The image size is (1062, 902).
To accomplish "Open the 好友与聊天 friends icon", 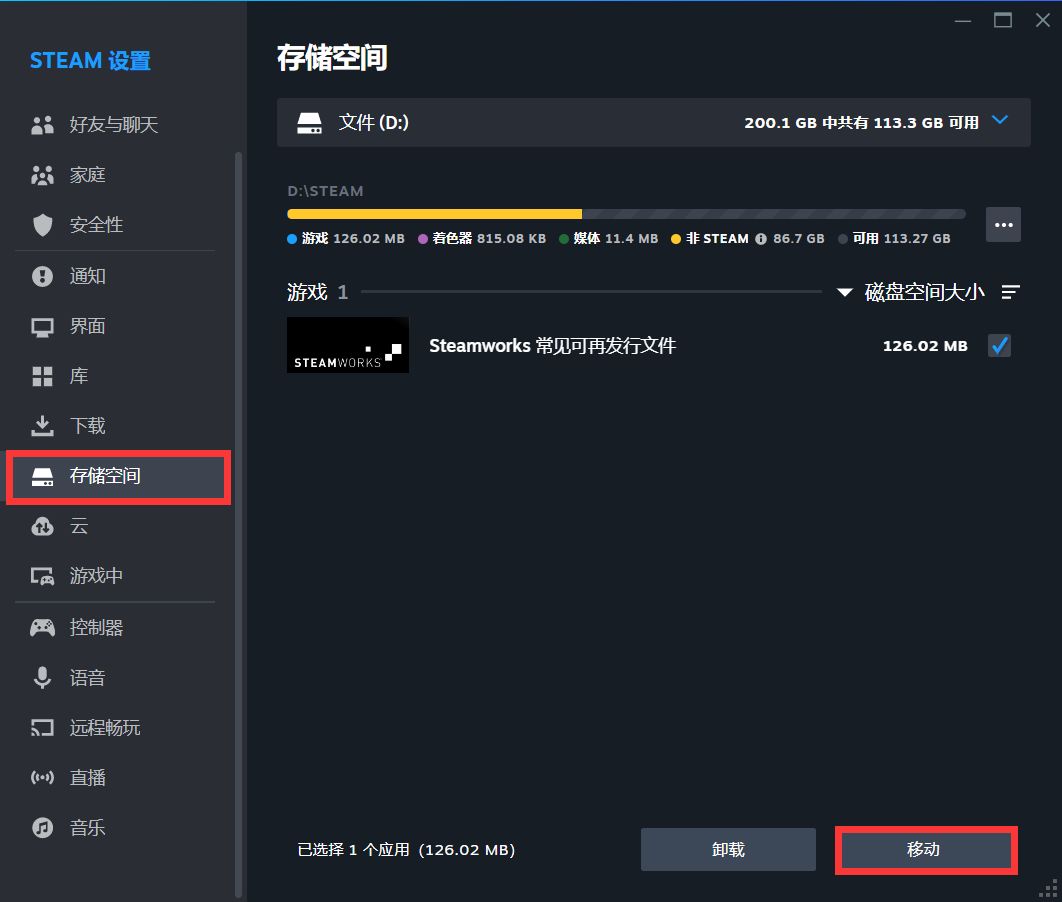I will [42, 125].
